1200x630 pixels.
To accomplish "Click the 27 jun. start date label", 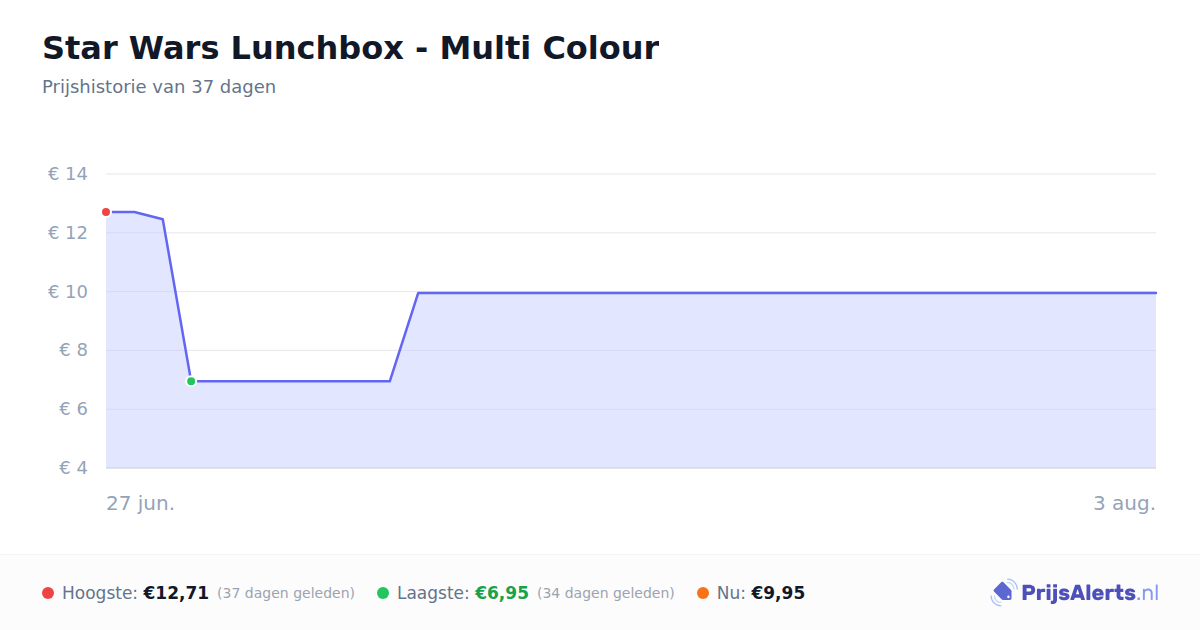I will [141, 503].
